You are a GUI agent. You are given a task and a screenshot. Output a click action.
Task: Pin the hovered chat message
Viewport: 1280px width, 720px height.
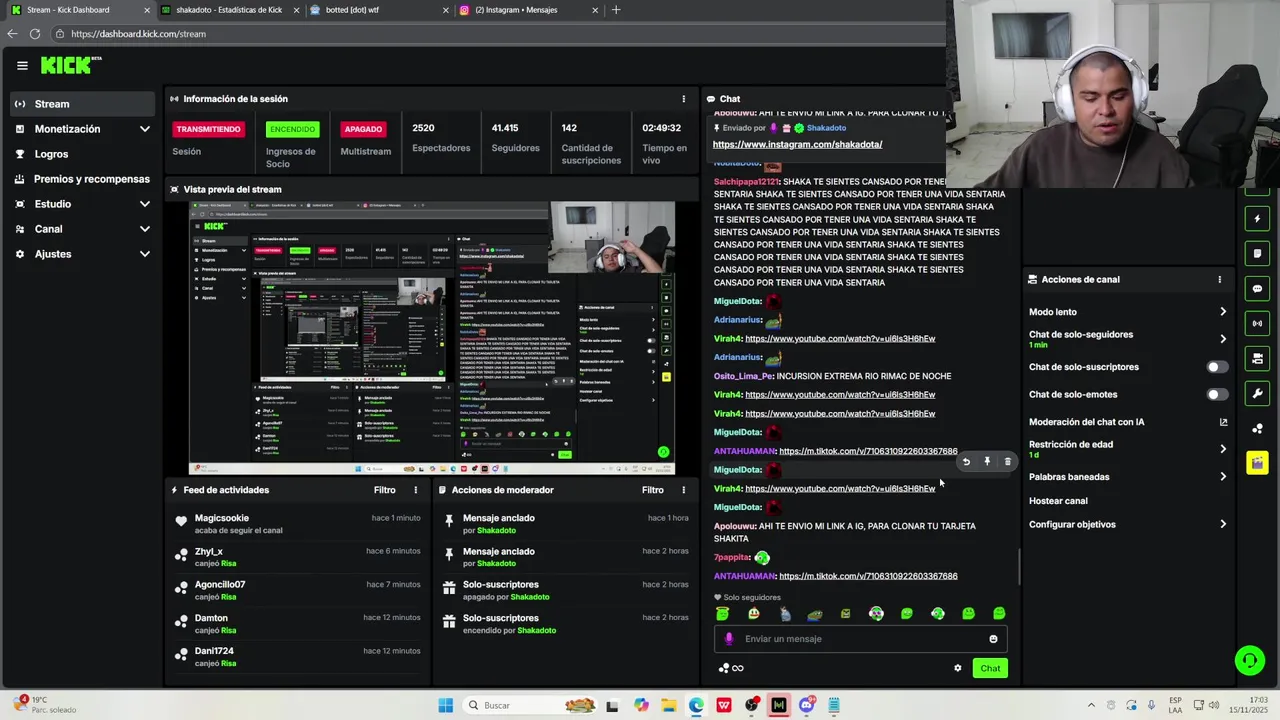[x=987, y=462]
